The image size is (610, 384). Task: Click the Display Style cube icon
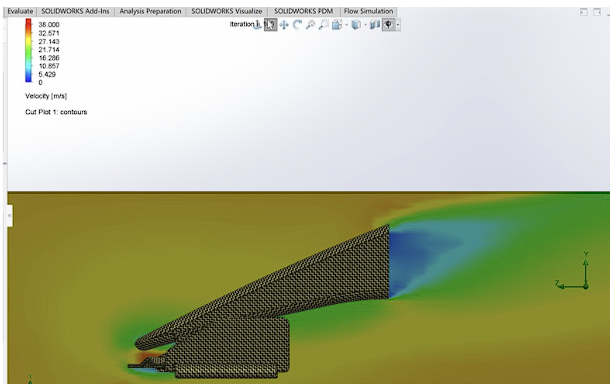[356, 25]
